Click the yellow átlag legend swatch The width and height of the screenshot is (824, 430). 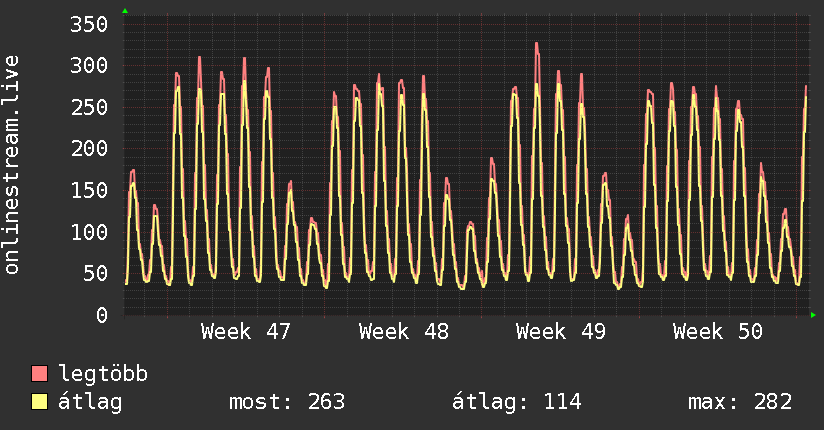(x=39, y=402)
